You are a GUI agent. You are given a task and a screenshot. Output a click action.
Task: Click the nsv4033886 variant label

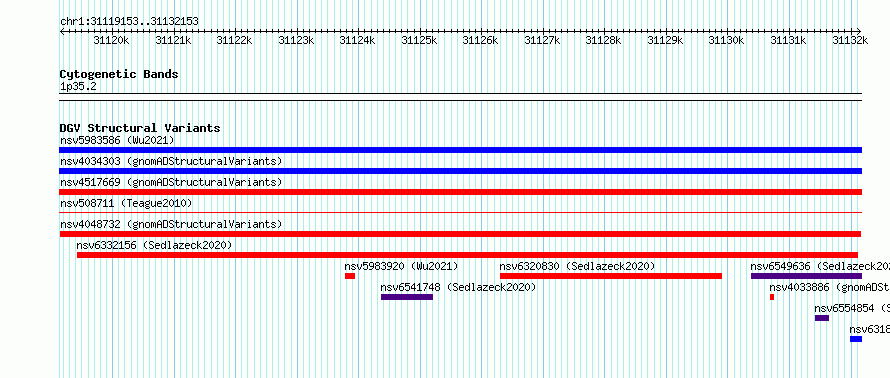[x=829, y=287]
